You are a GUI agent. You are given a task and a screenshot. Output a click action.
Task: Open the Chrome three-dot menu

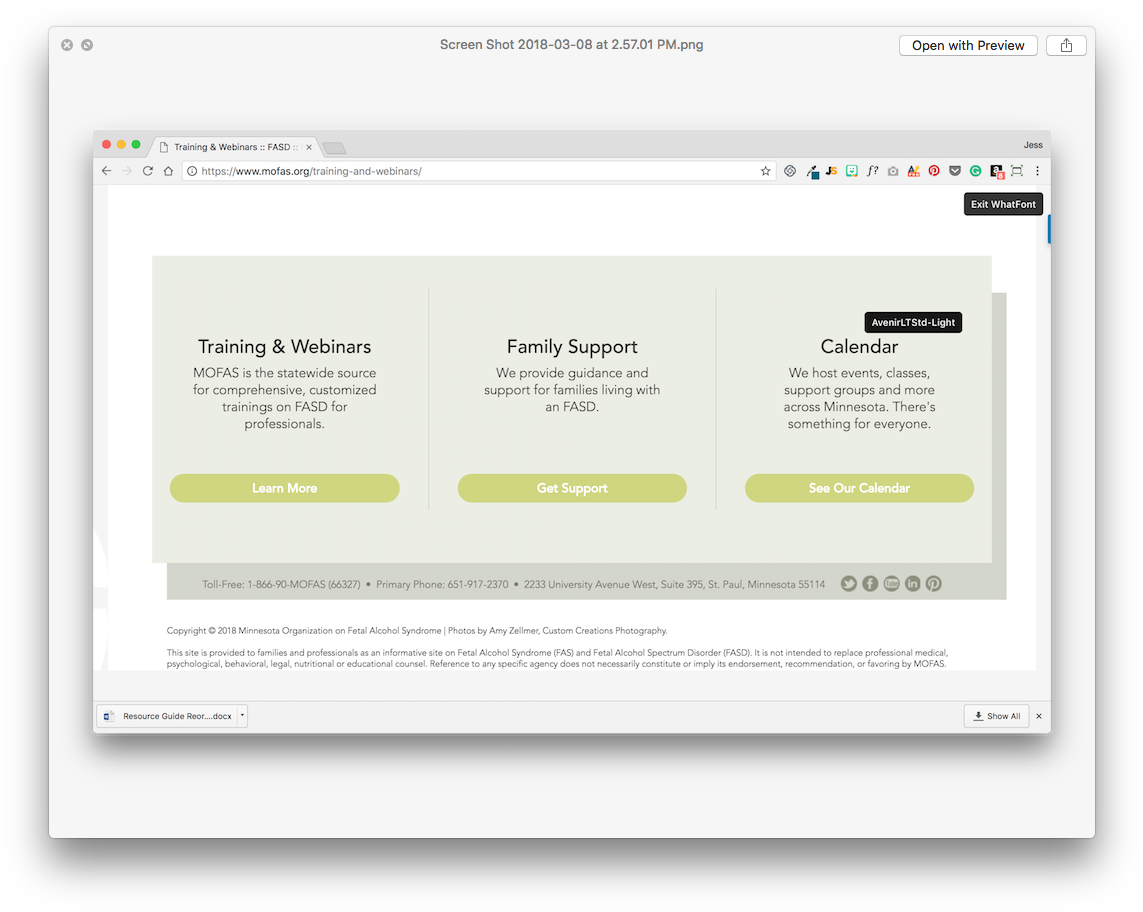click(x=1037, y=171)
